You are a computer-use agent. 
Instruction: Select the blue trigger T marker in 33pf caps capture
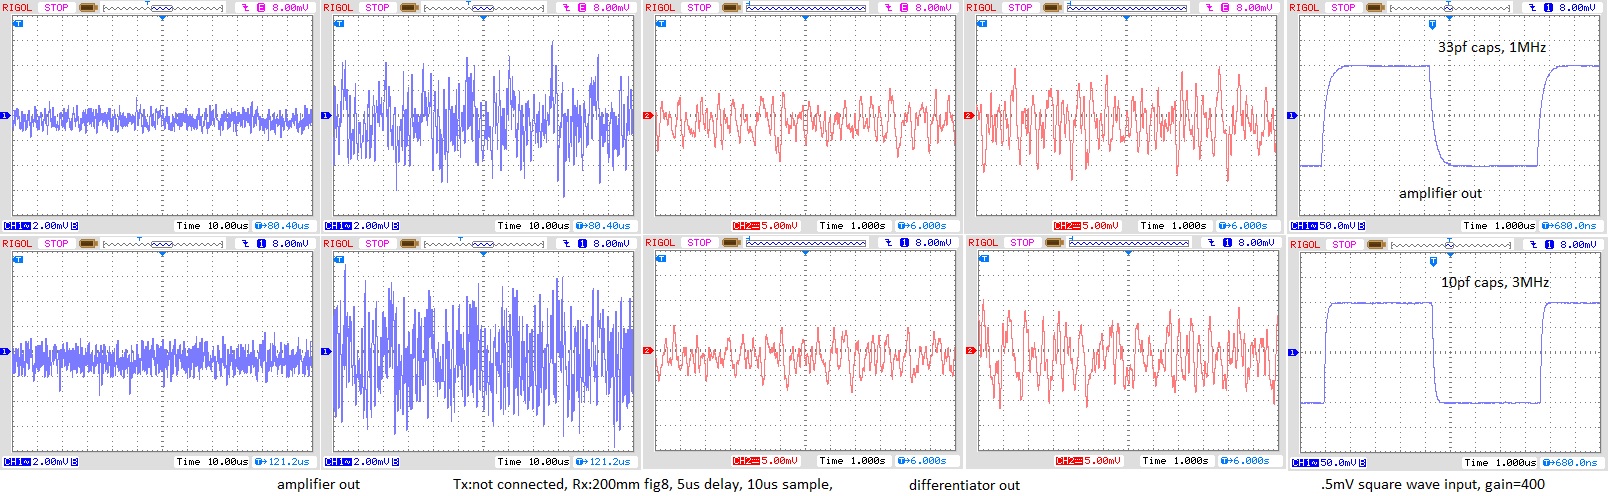[1432, 24]
